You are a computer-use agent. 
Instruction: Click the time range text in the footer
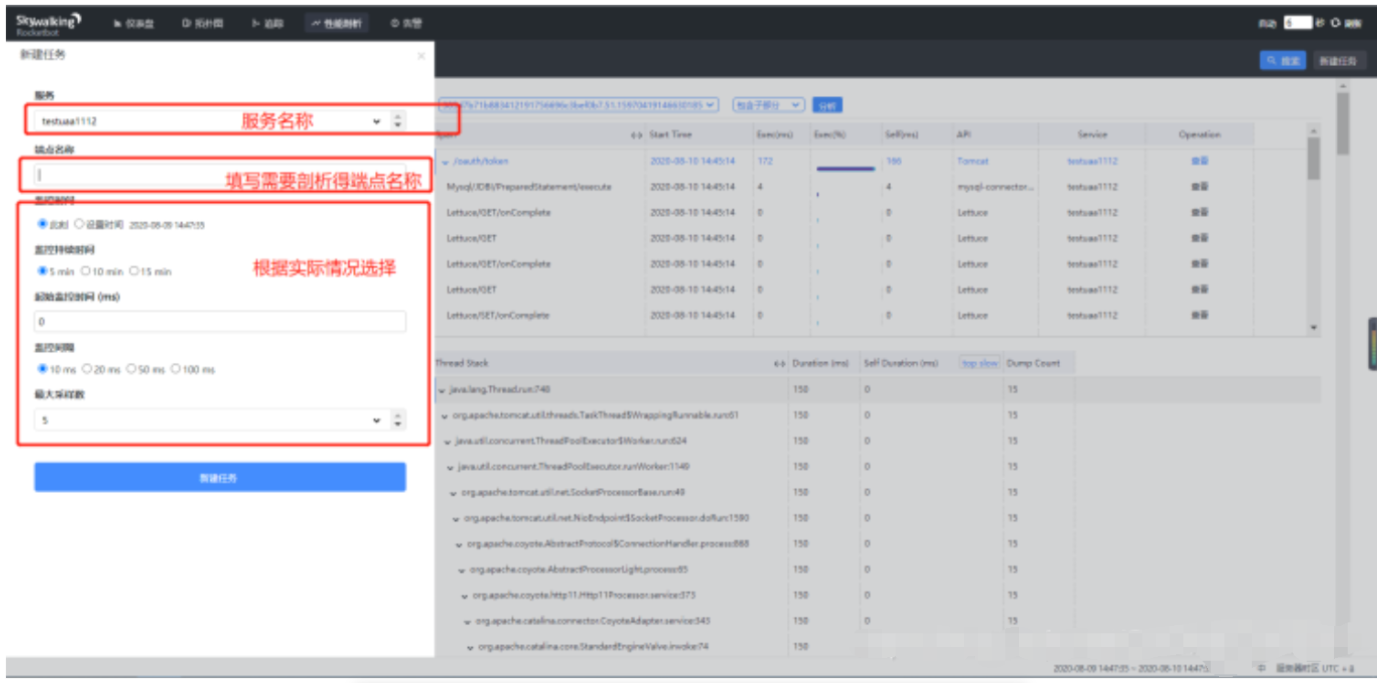[x=1131, y=667]
